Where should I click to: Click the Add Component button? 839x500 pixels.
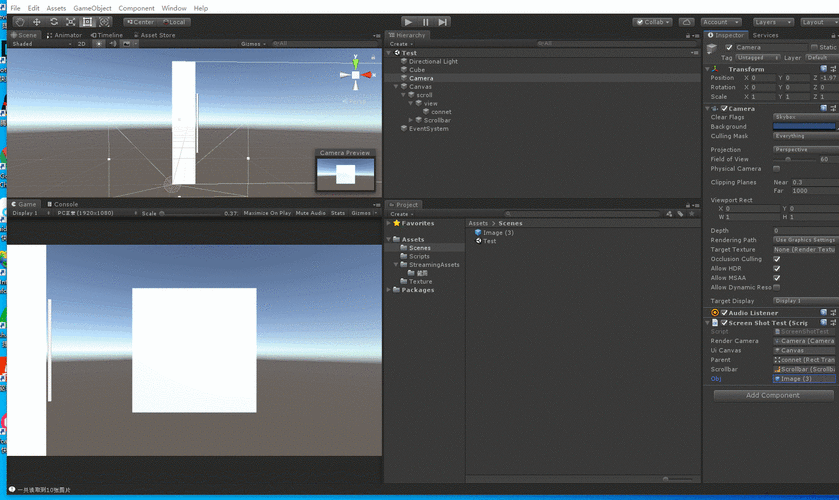point(772,395)
